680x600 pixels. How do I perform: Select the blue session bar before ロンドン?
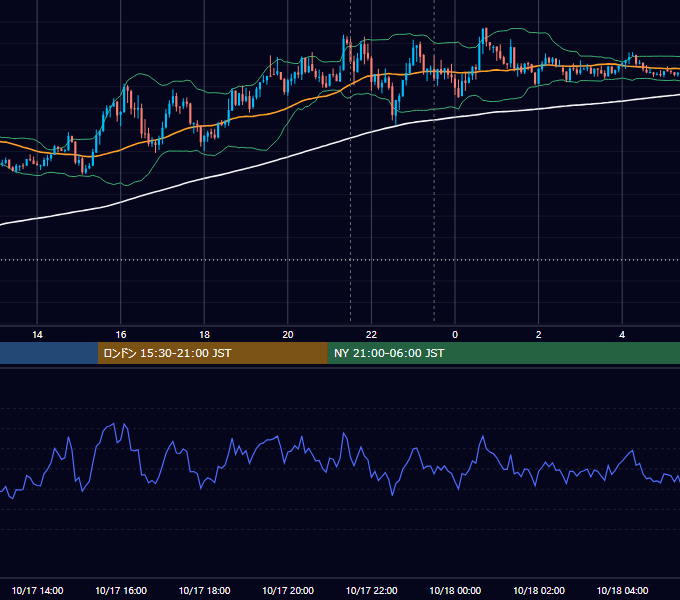click(x=49, y=353)
